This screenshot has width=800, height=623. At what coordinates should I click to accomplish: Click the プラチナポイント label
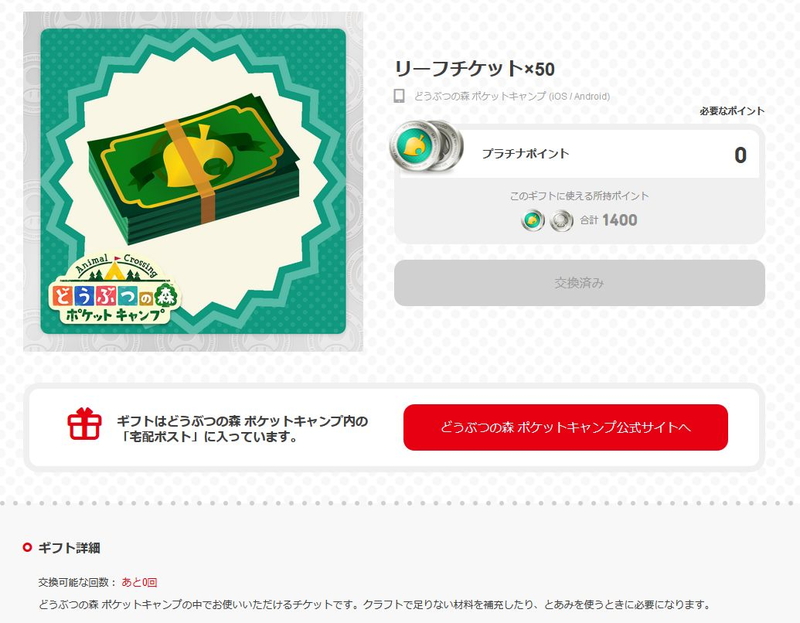pyautogui.click(x=526, y=154)
